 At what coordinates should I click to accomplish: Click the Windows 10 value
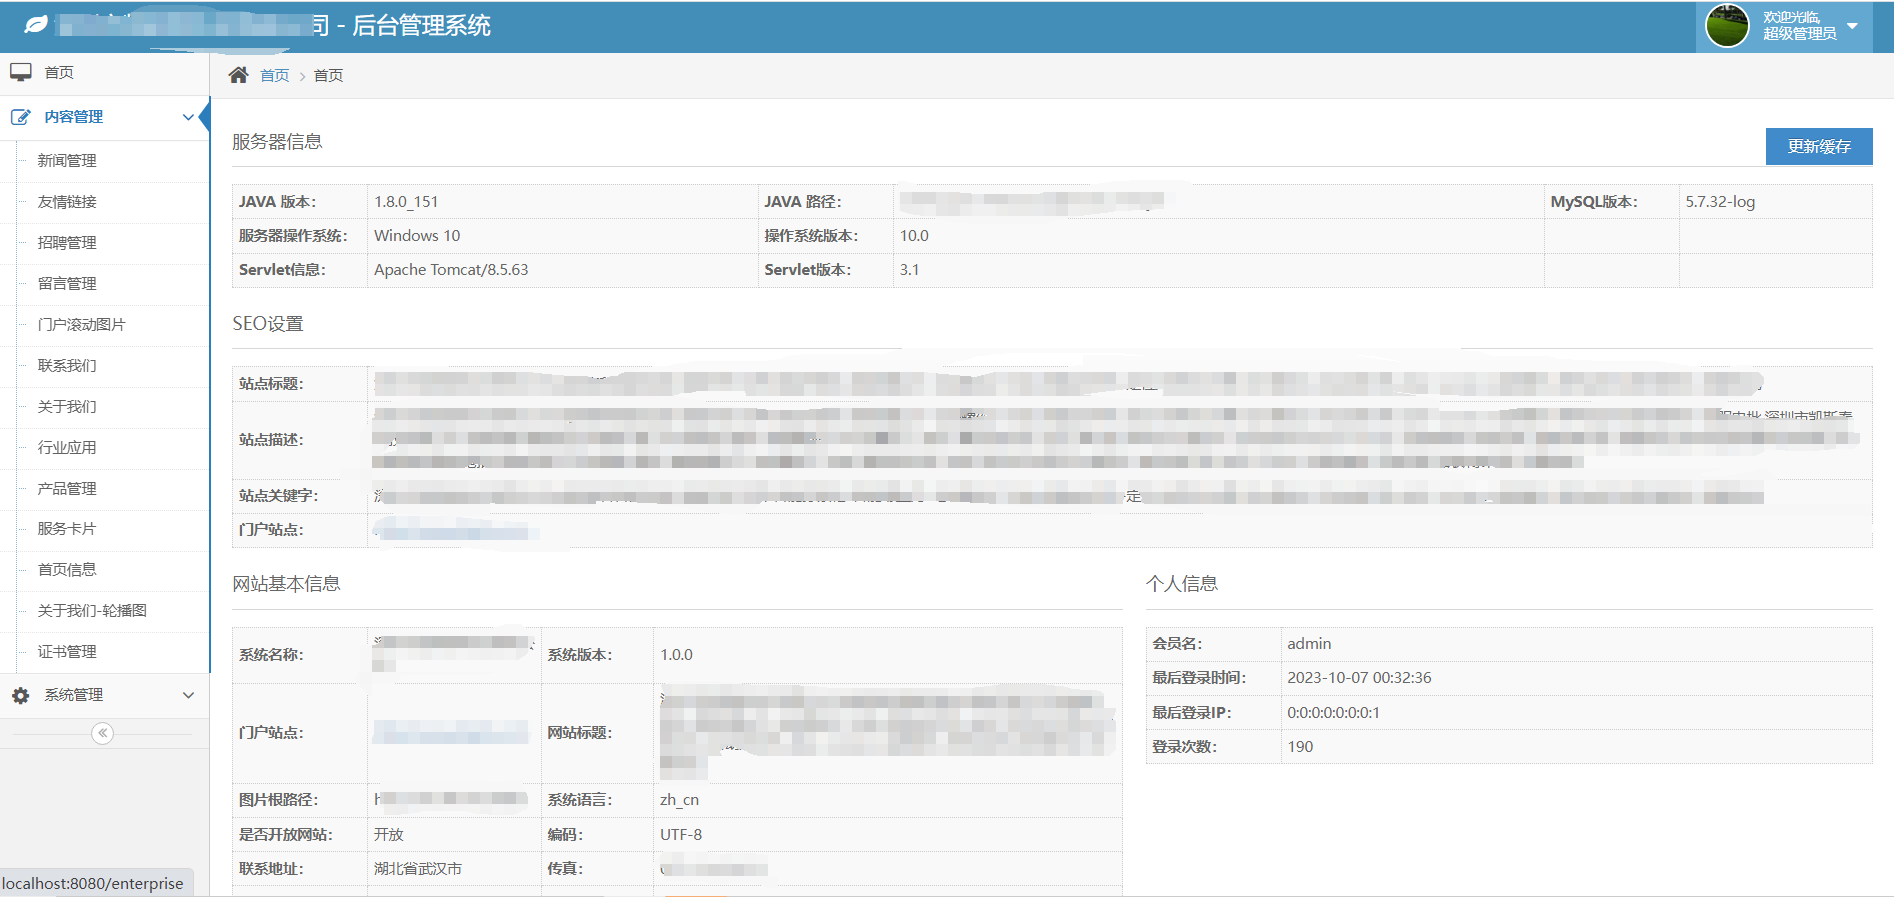[417, 235]
